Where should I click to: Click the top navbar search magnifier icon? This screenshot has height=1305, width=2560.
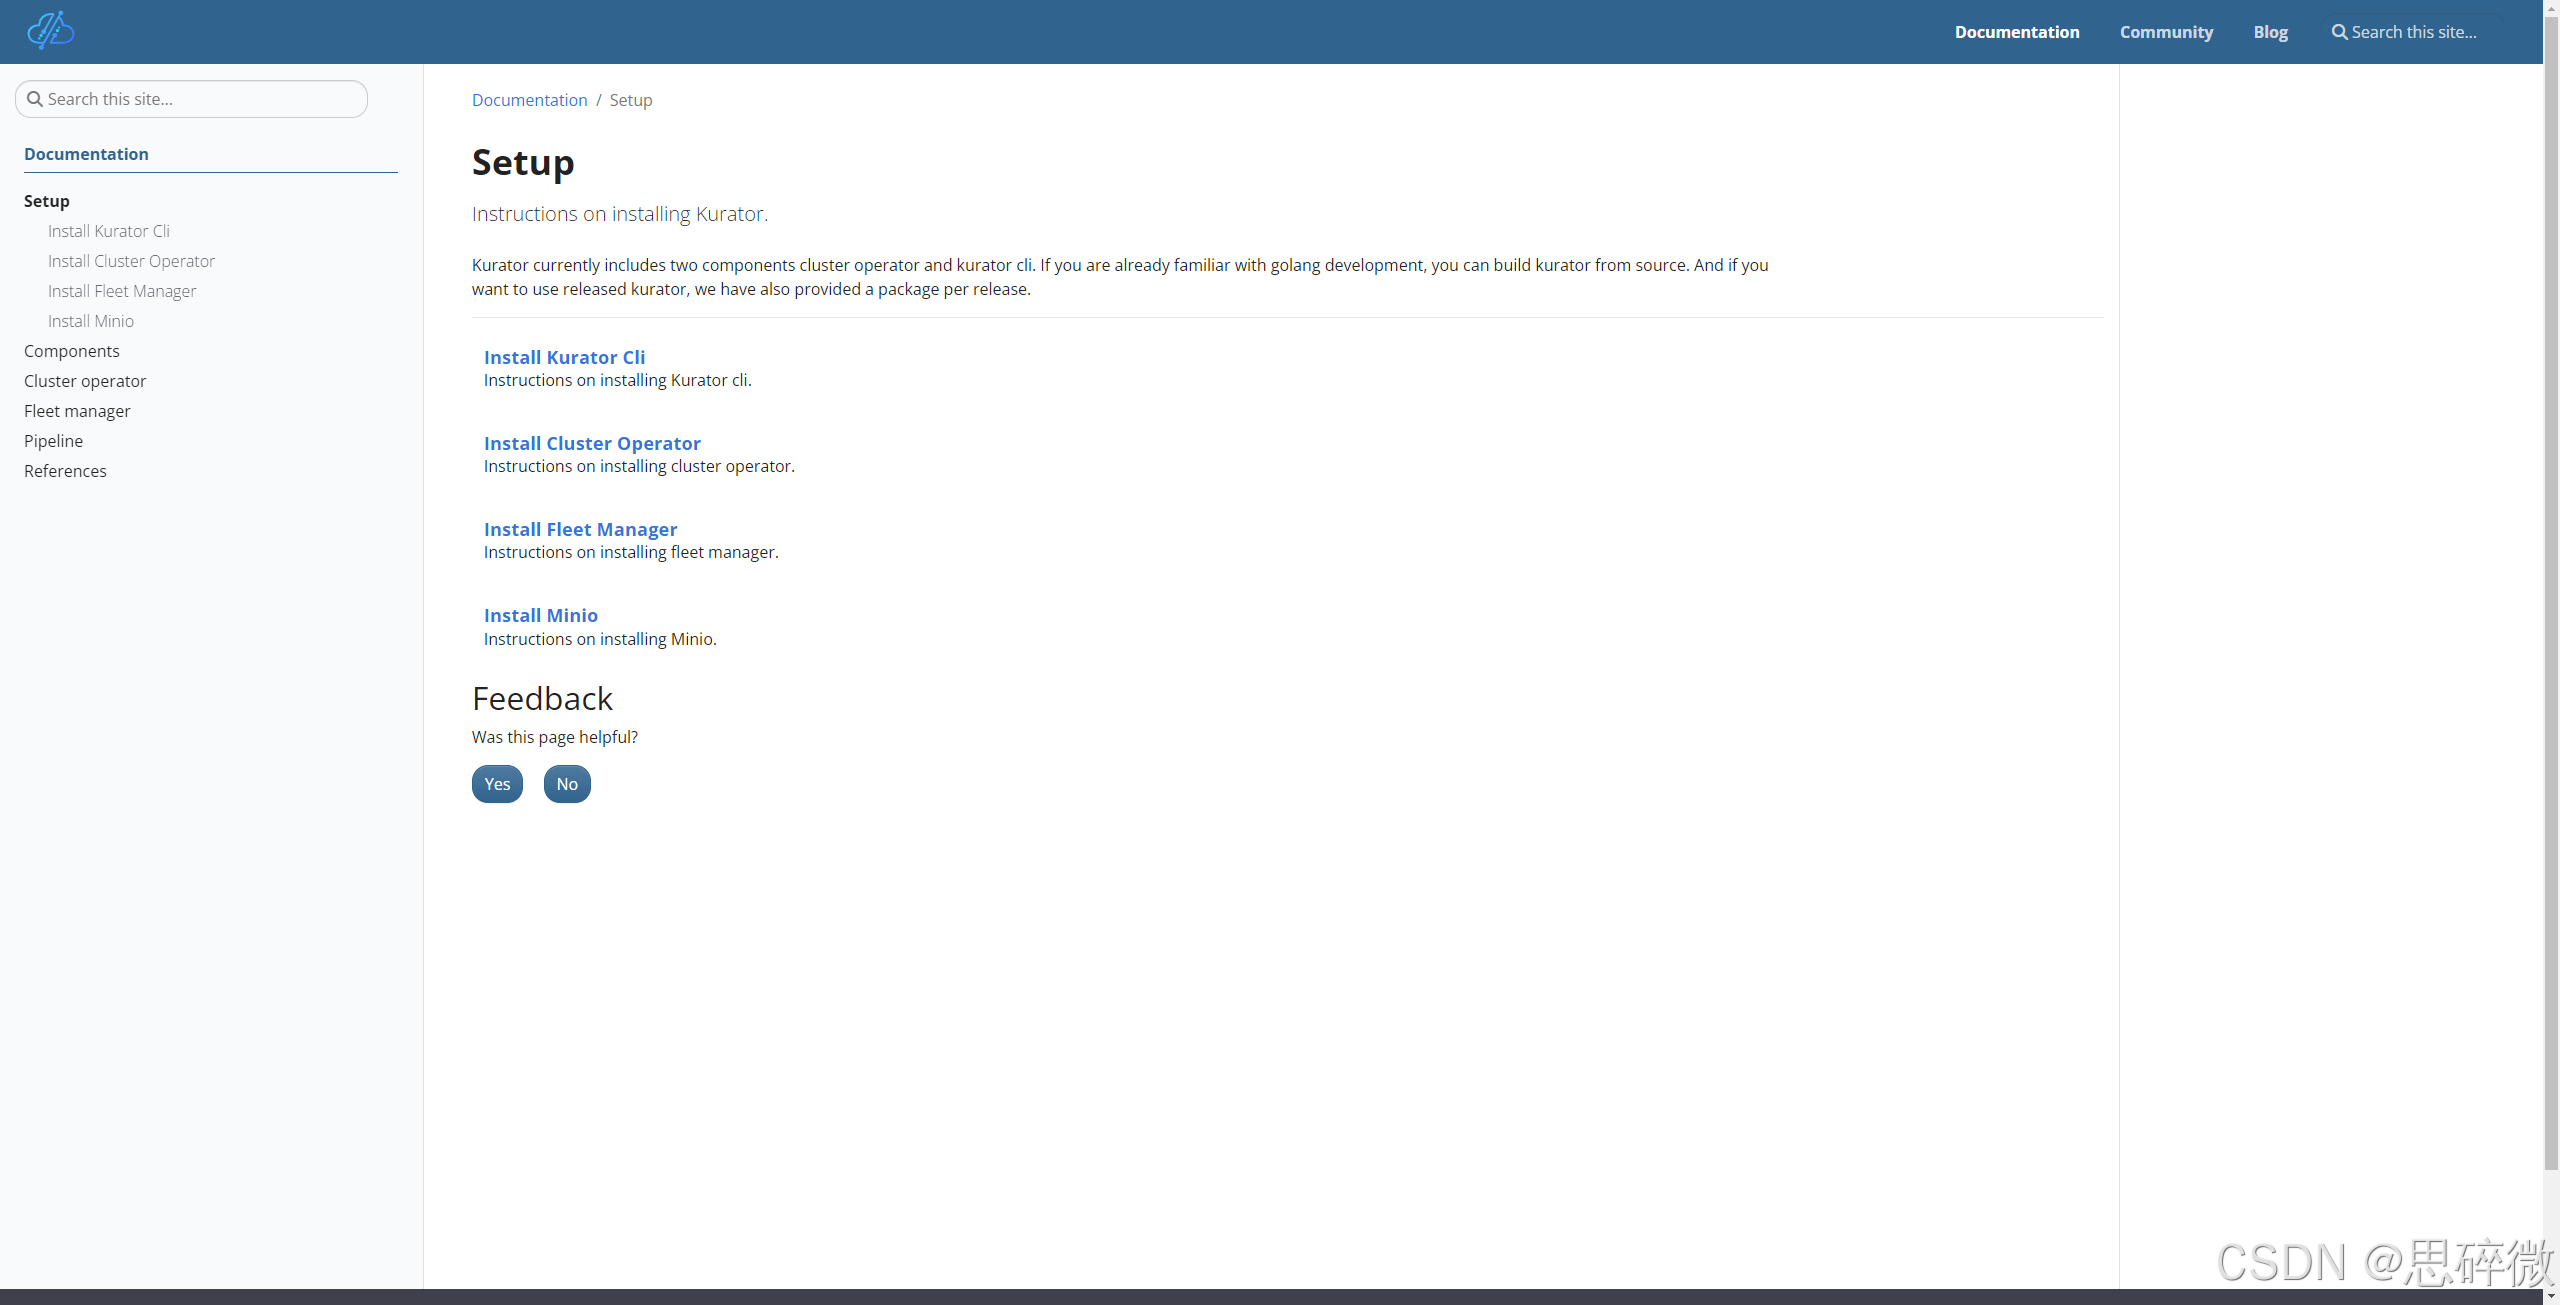click(x=2339, y=32)
